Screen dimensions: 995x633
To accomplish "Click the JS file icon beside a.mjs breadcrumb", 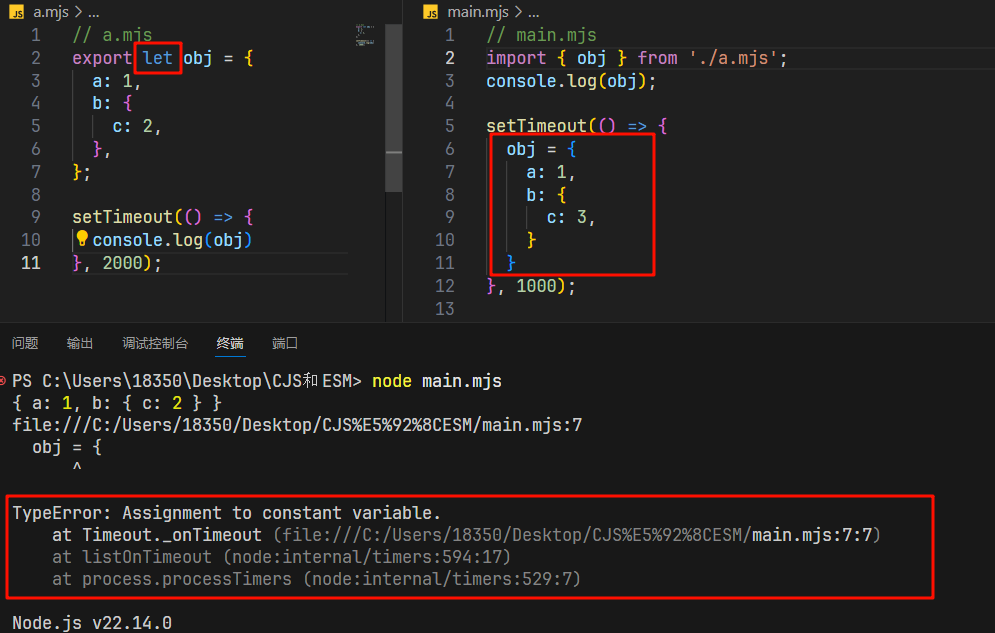I will point(16,12).
